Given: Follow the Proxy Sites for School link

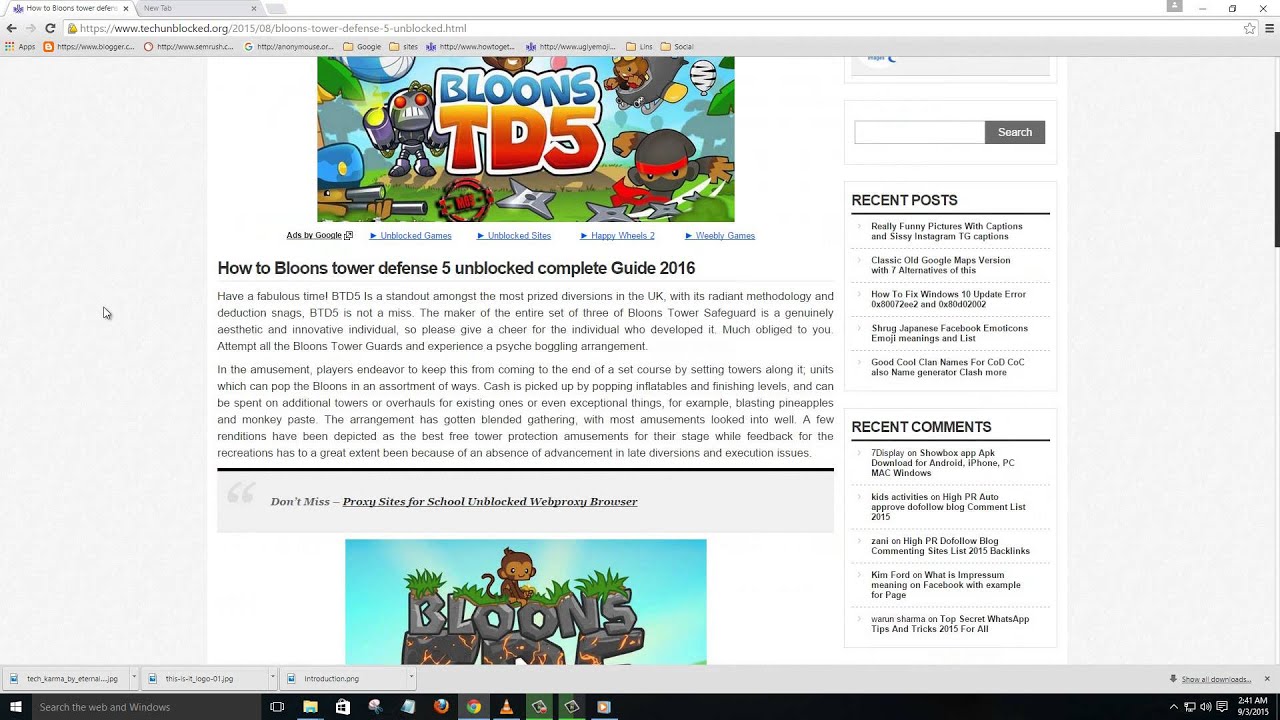Looking at the screenshot, I should [x=490, y=502].
